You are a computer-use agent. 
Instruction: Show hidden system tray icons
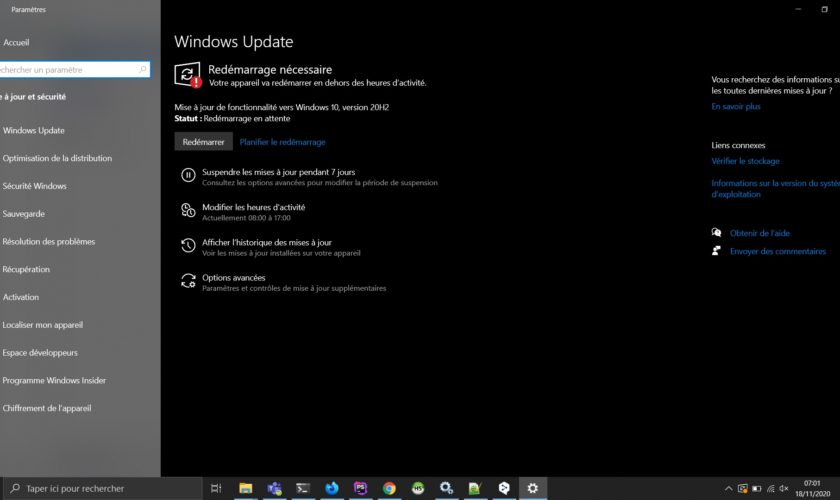pyautogui.click(x=727, y=488)
